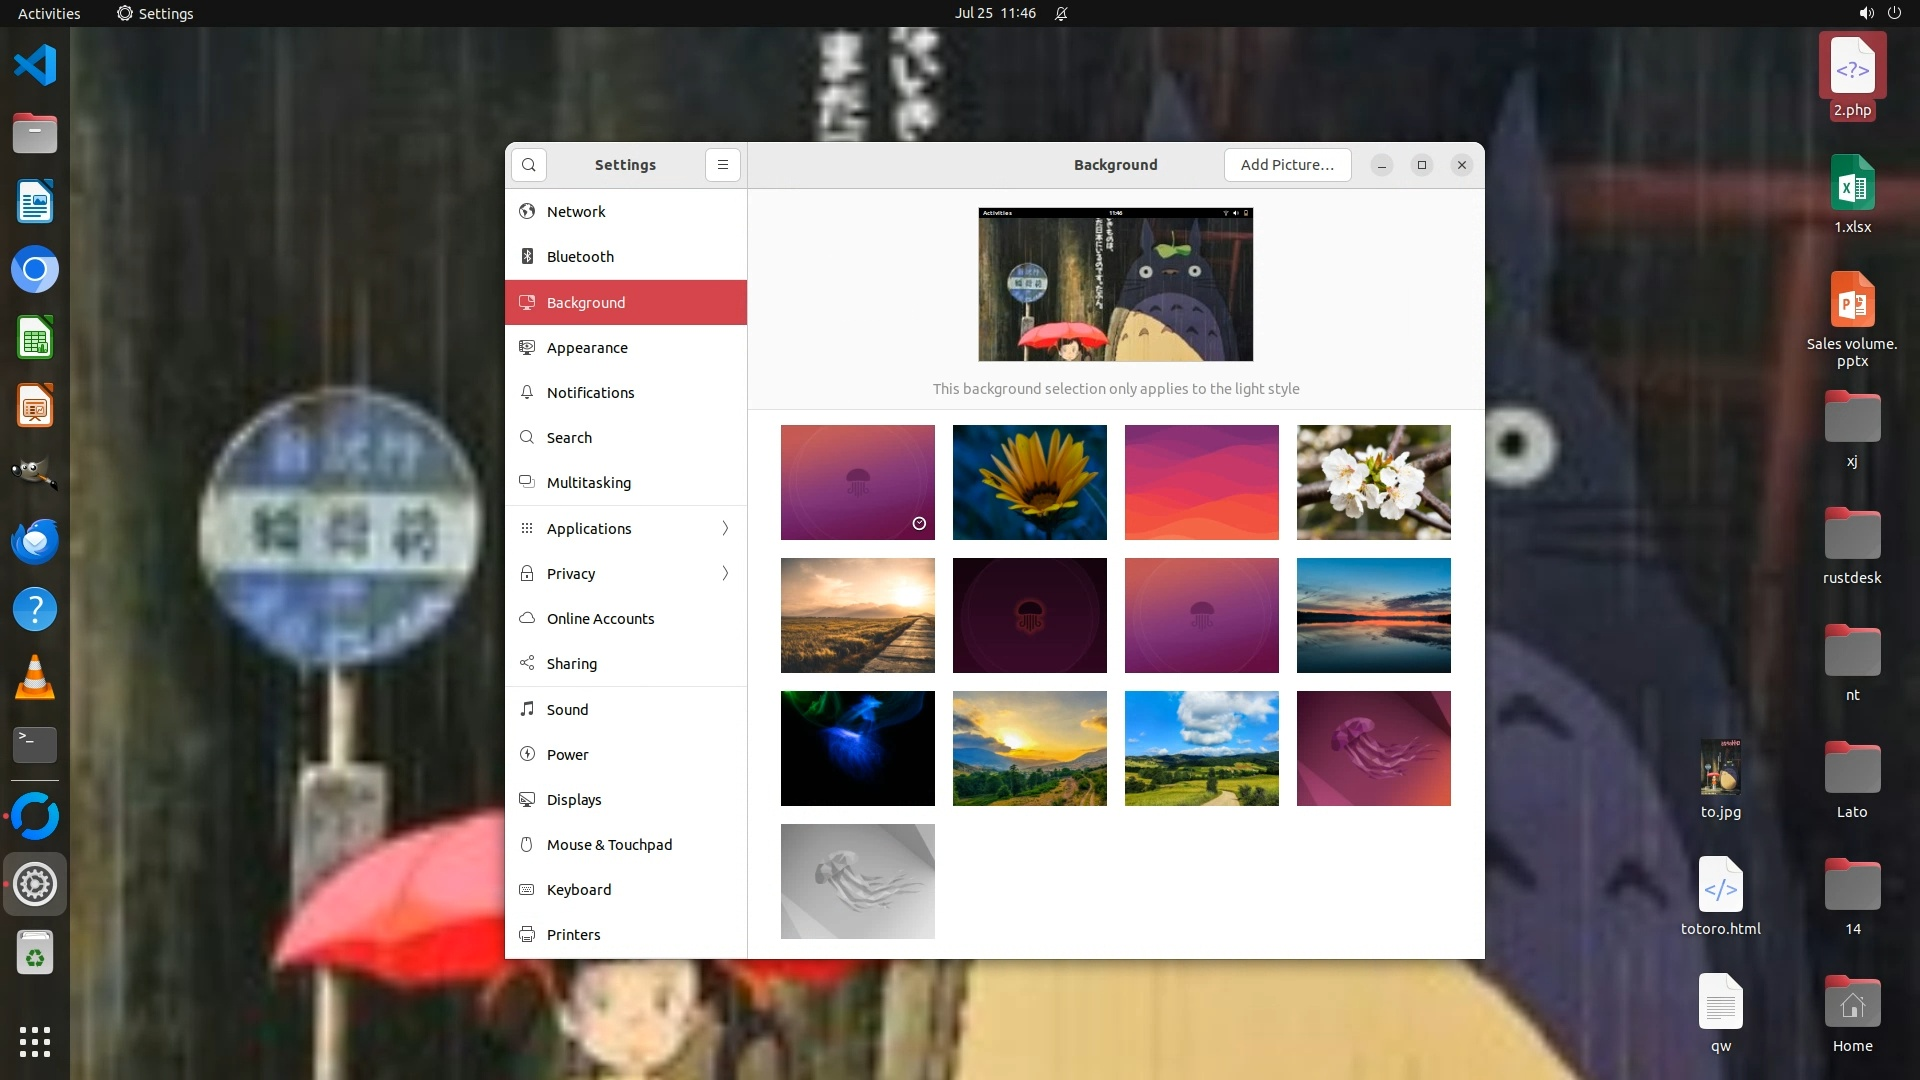Image resolution: width=1920 pixels, height=1080 pixels.
Task: Open the volume system menu in top bar
Action: [x=1866, y=13]
